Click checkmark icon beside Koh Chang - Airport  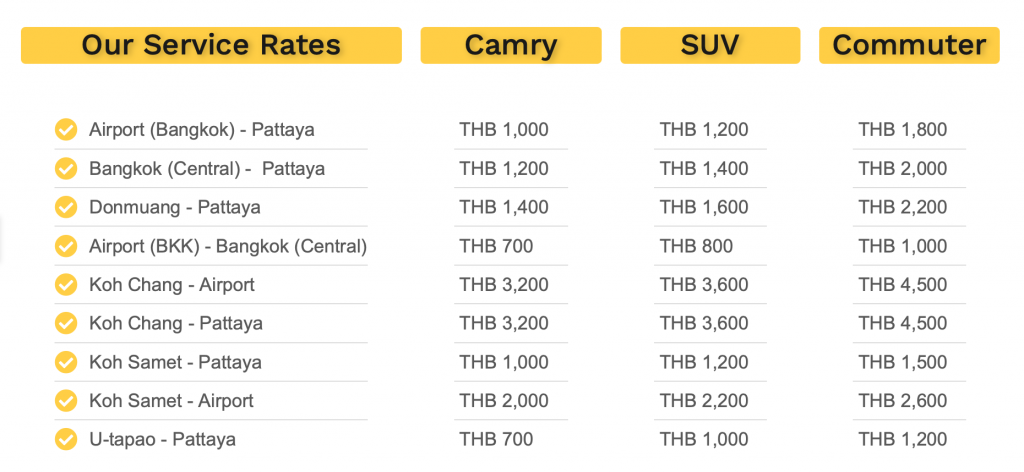click(66, 285)
